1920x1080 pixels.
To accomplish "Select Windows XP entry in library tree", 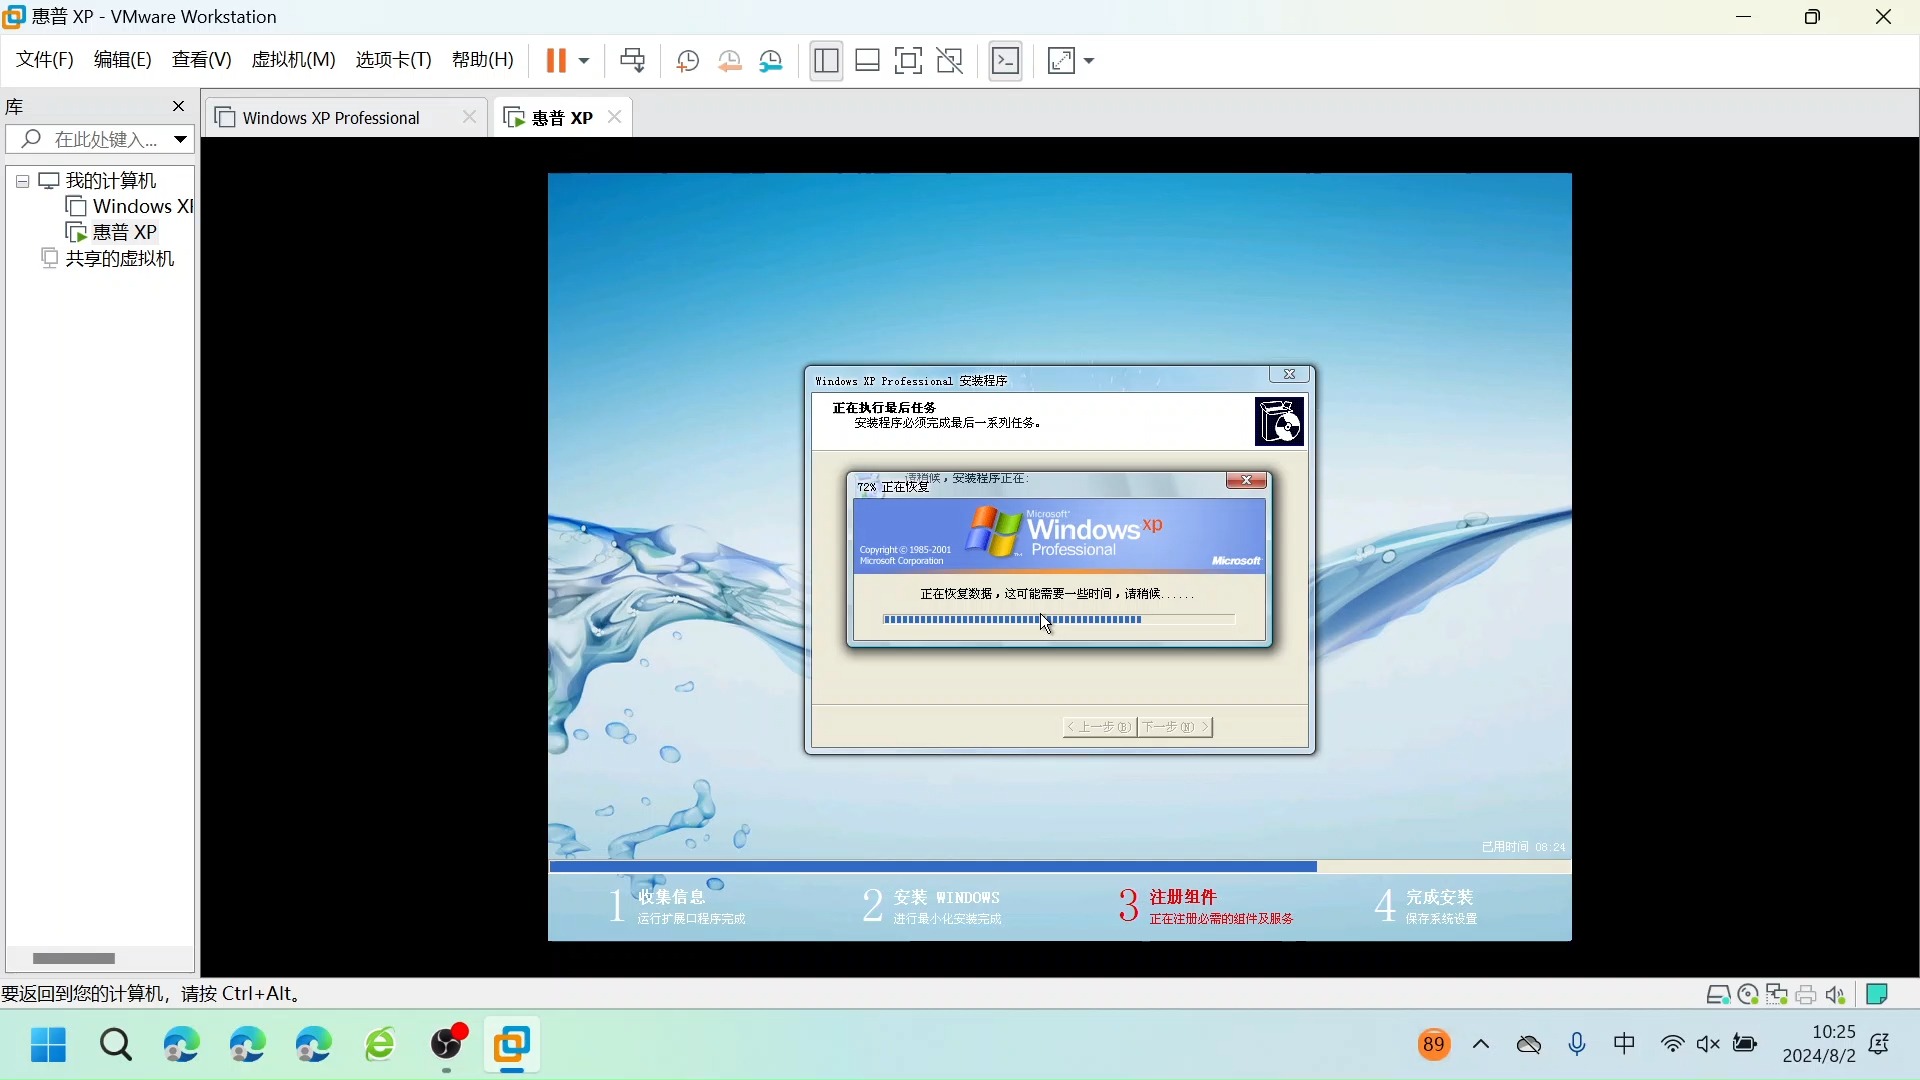I will pyautogui.click(x=142, y=207).
